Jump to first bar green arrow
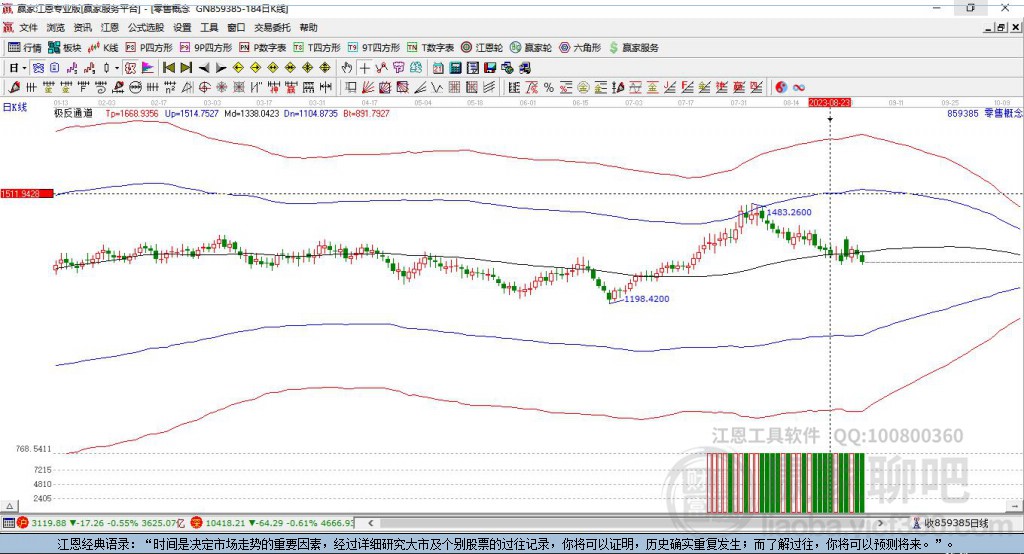This screenshot has height=554, width=1024. tap(168, 68)
